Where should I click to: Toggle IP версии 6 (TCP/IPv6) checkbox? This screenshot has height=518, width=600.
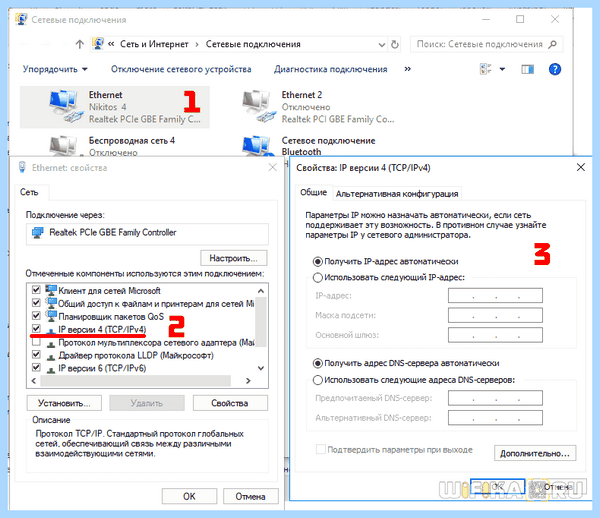point(36,368)
